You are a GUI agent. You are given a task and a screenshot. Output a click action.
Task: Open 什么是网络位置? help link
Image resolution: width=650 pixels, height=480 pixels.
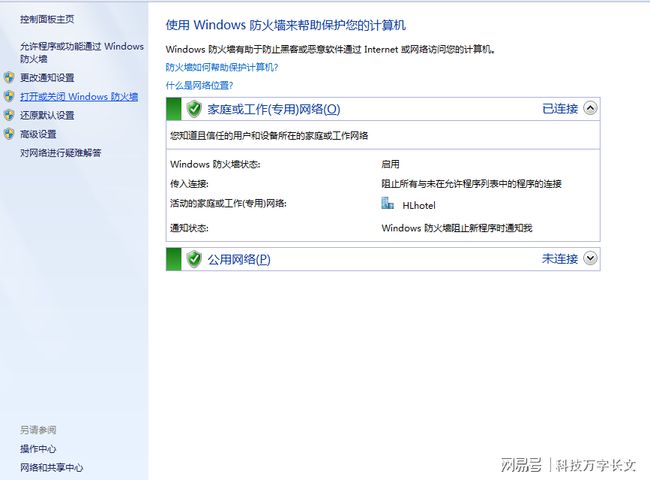click(199, 85)
